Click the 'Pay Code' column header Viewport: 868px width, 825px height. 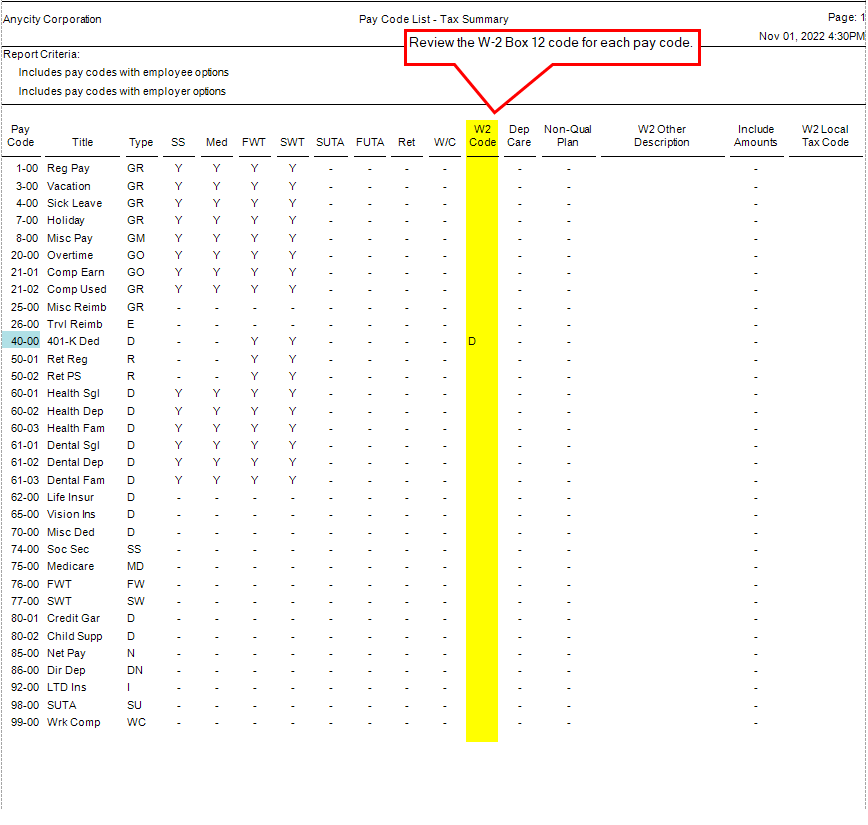[20, 136]
